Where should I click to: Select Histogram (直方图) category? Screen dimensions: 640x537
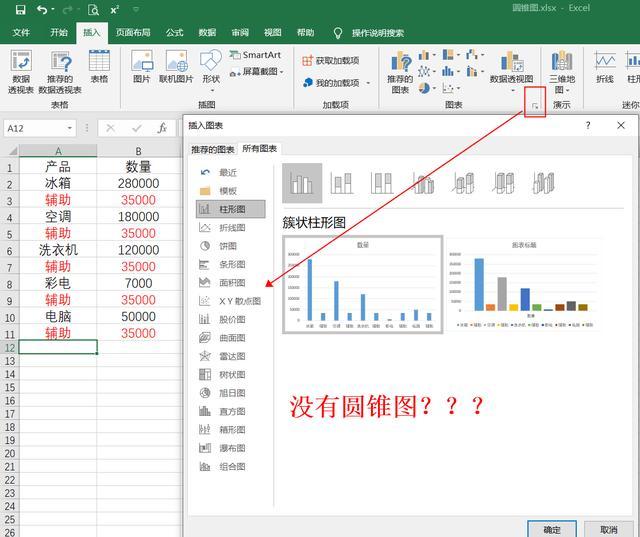pyautogui.click(x=231, y=411)
